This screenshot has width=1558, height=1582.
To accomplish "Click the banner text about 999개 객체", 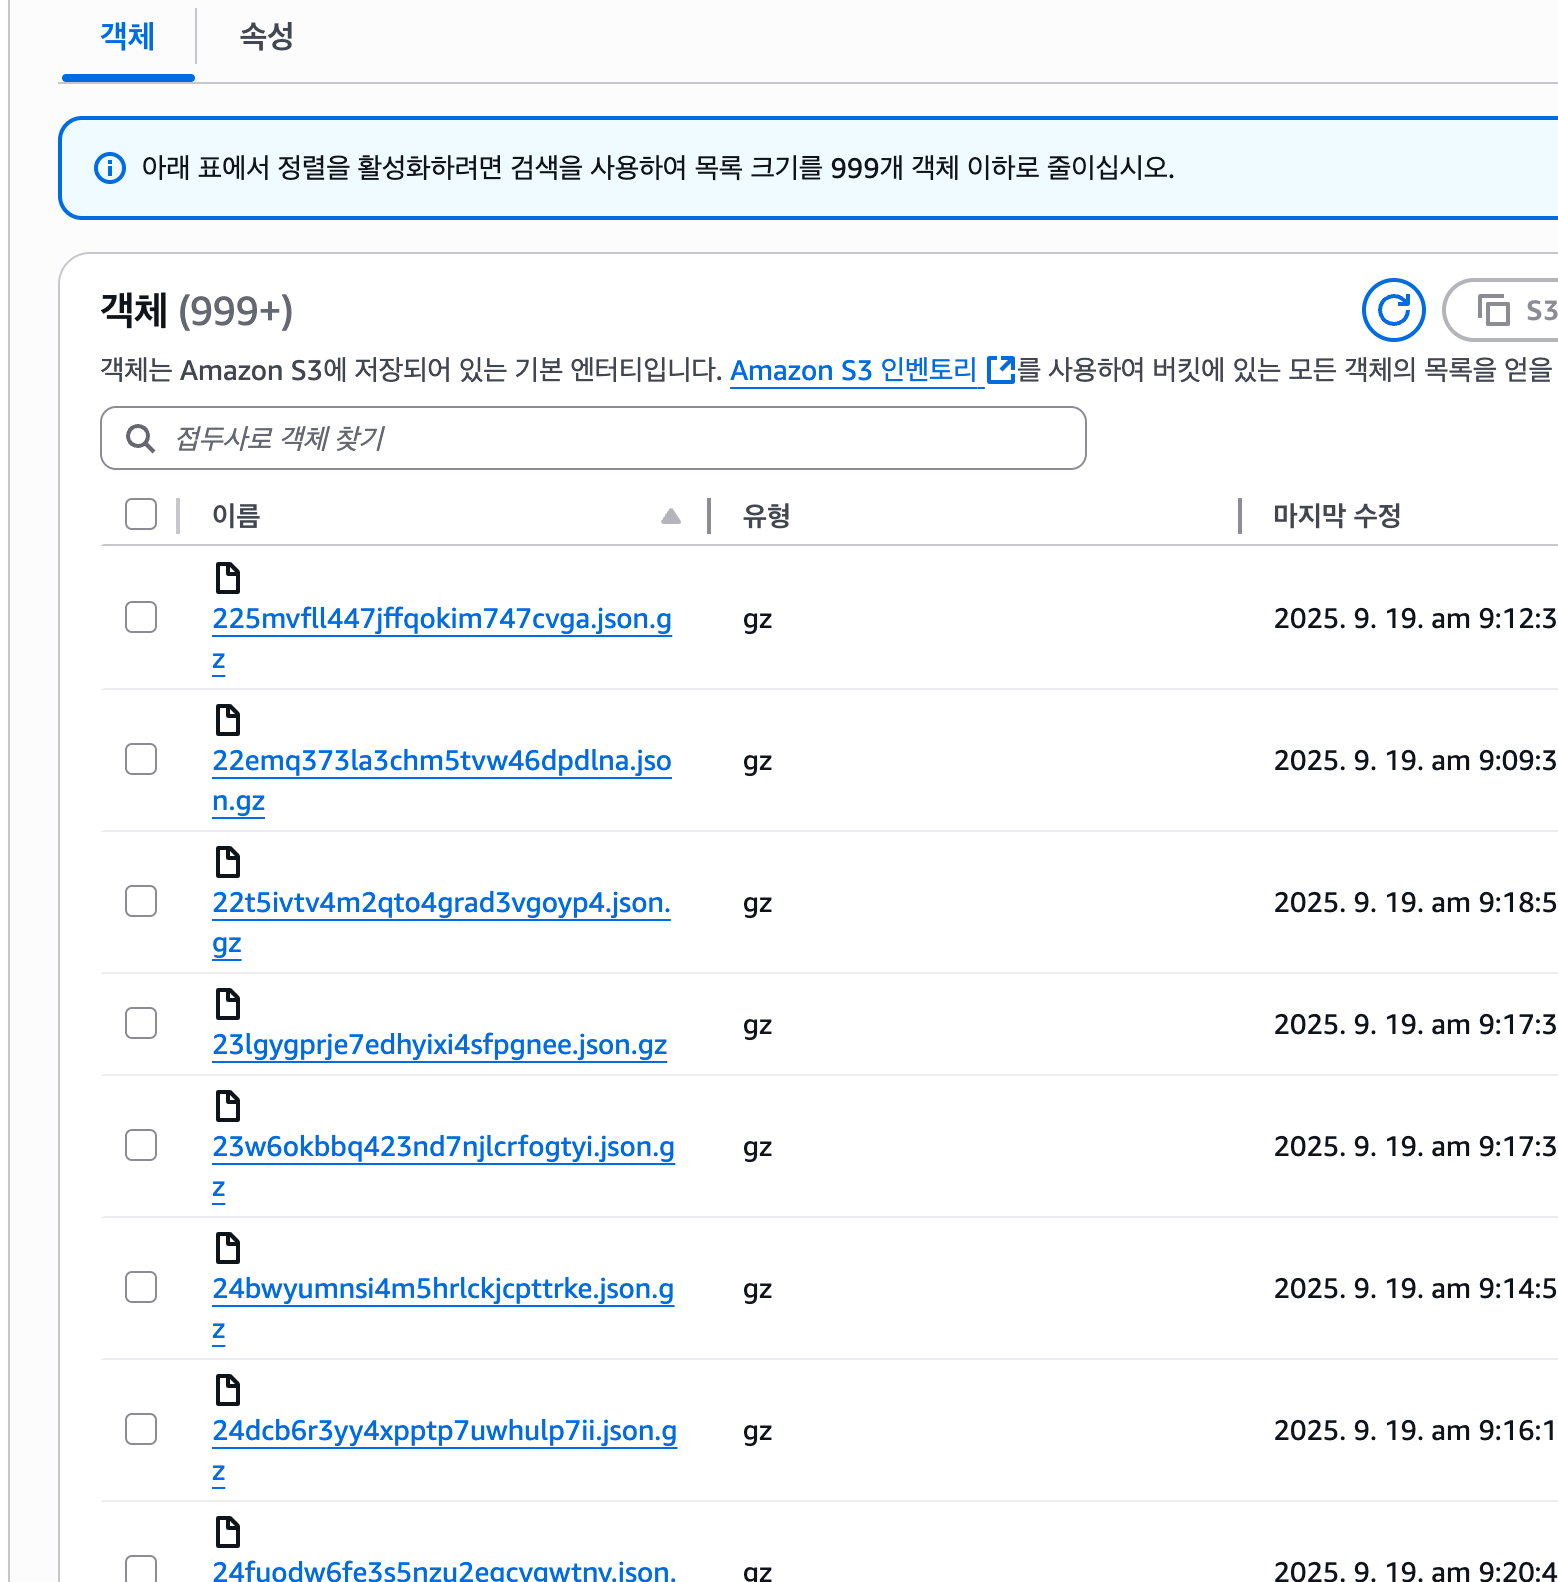I will (x=658, y=167).
